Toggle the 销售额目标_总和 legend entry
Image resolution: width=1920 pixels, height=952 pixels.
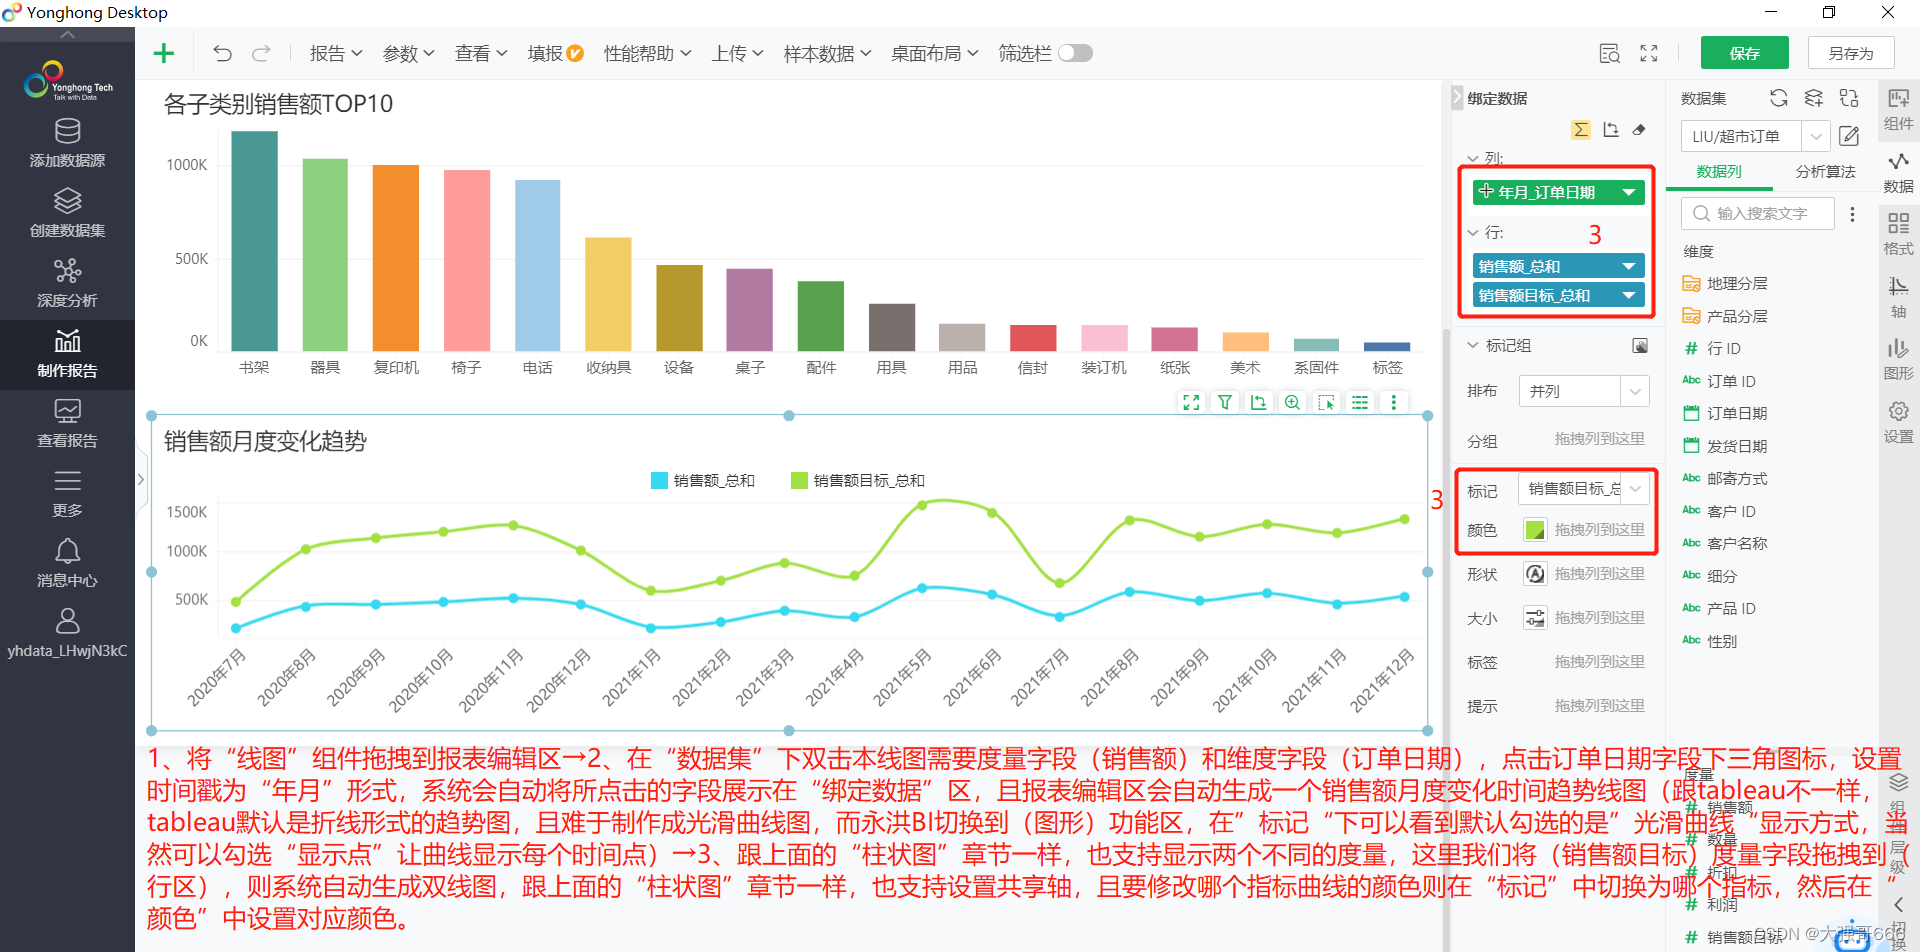(857, 481)
